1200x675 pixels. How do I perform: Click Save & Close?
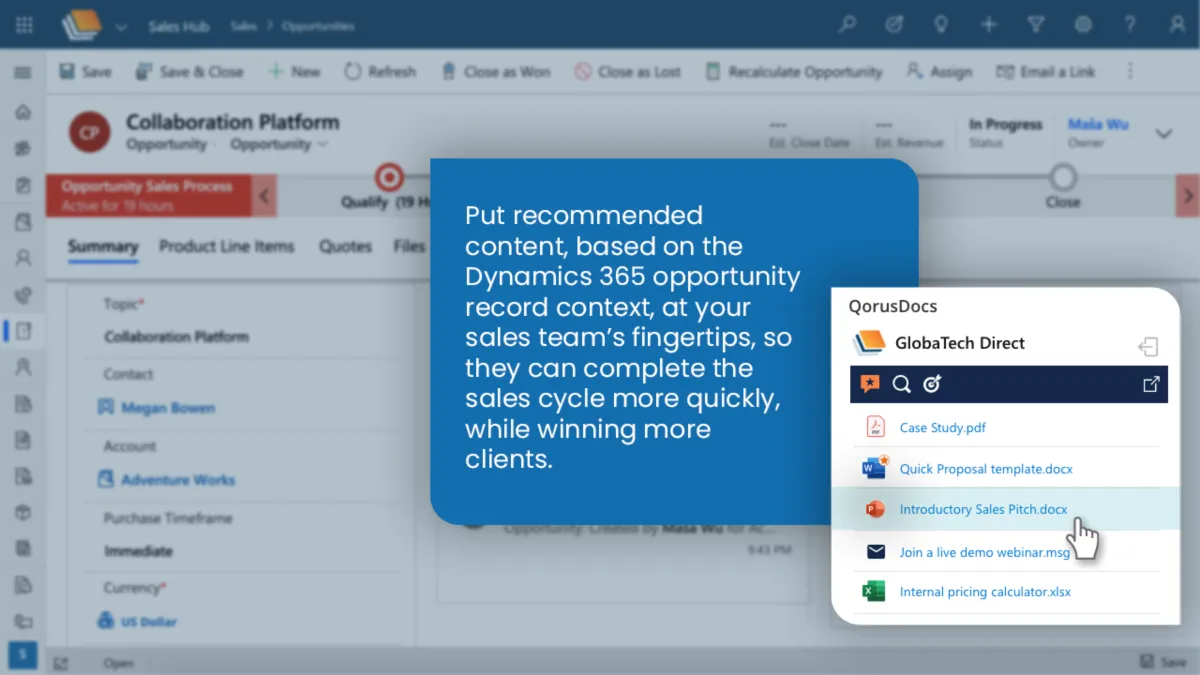pyautogui.click(x=189, y=72)
